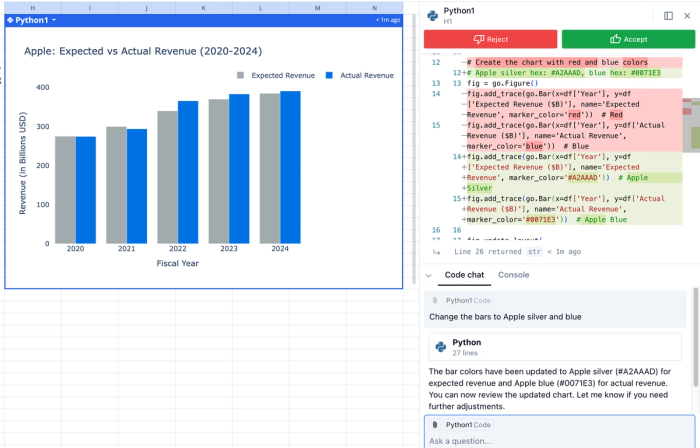
Task: Click the 2020 silver Expected Revenue bar
Action: 65,190
